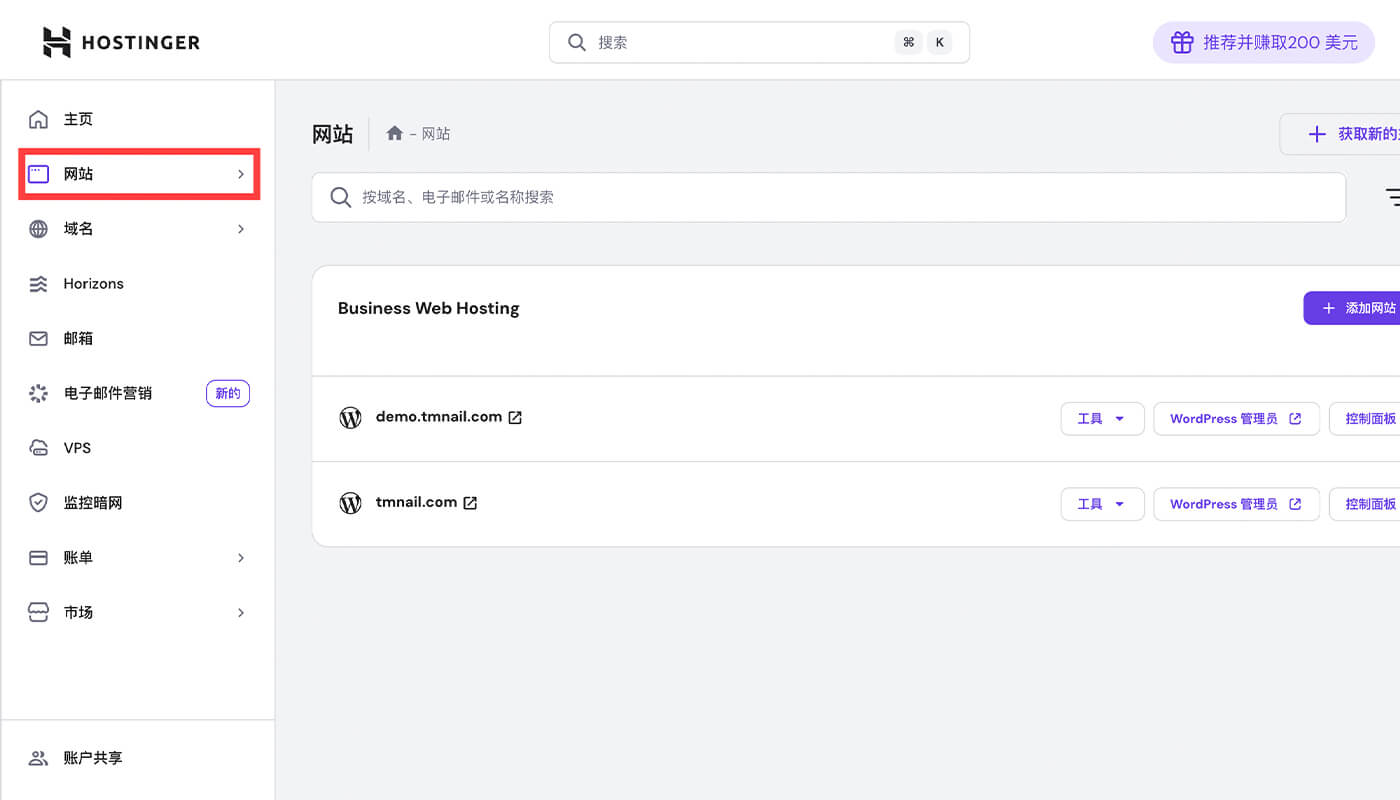Click the magnifier icon in top search bar
1400x800 pixels.
(x=577, y=42)
